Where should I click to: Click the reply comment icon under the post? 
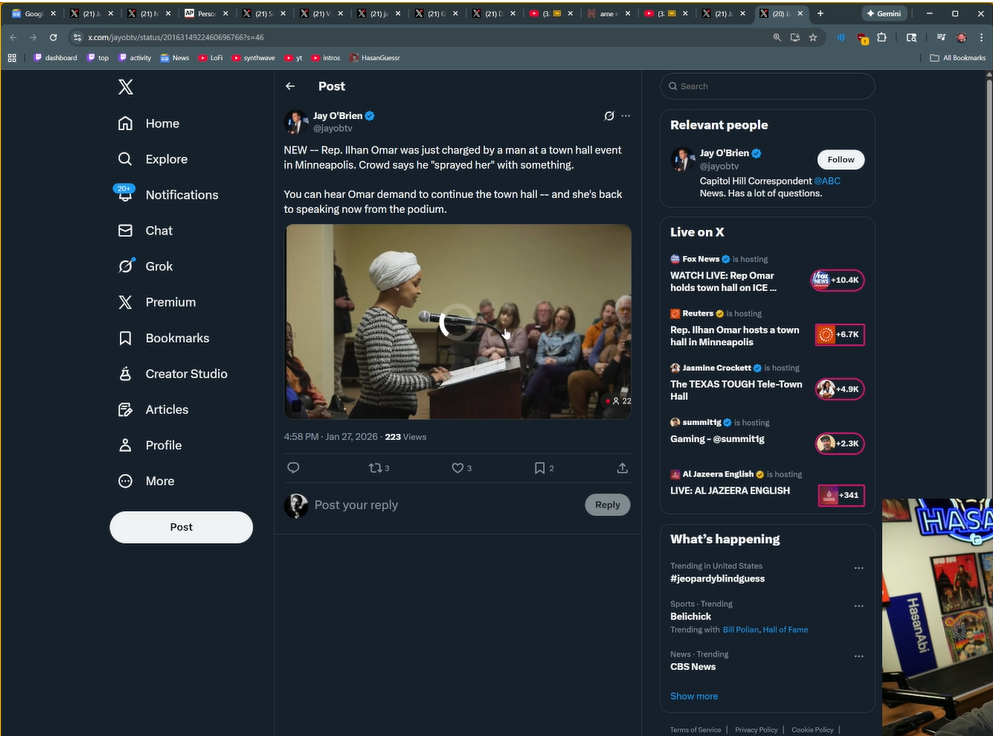point(293,468)
